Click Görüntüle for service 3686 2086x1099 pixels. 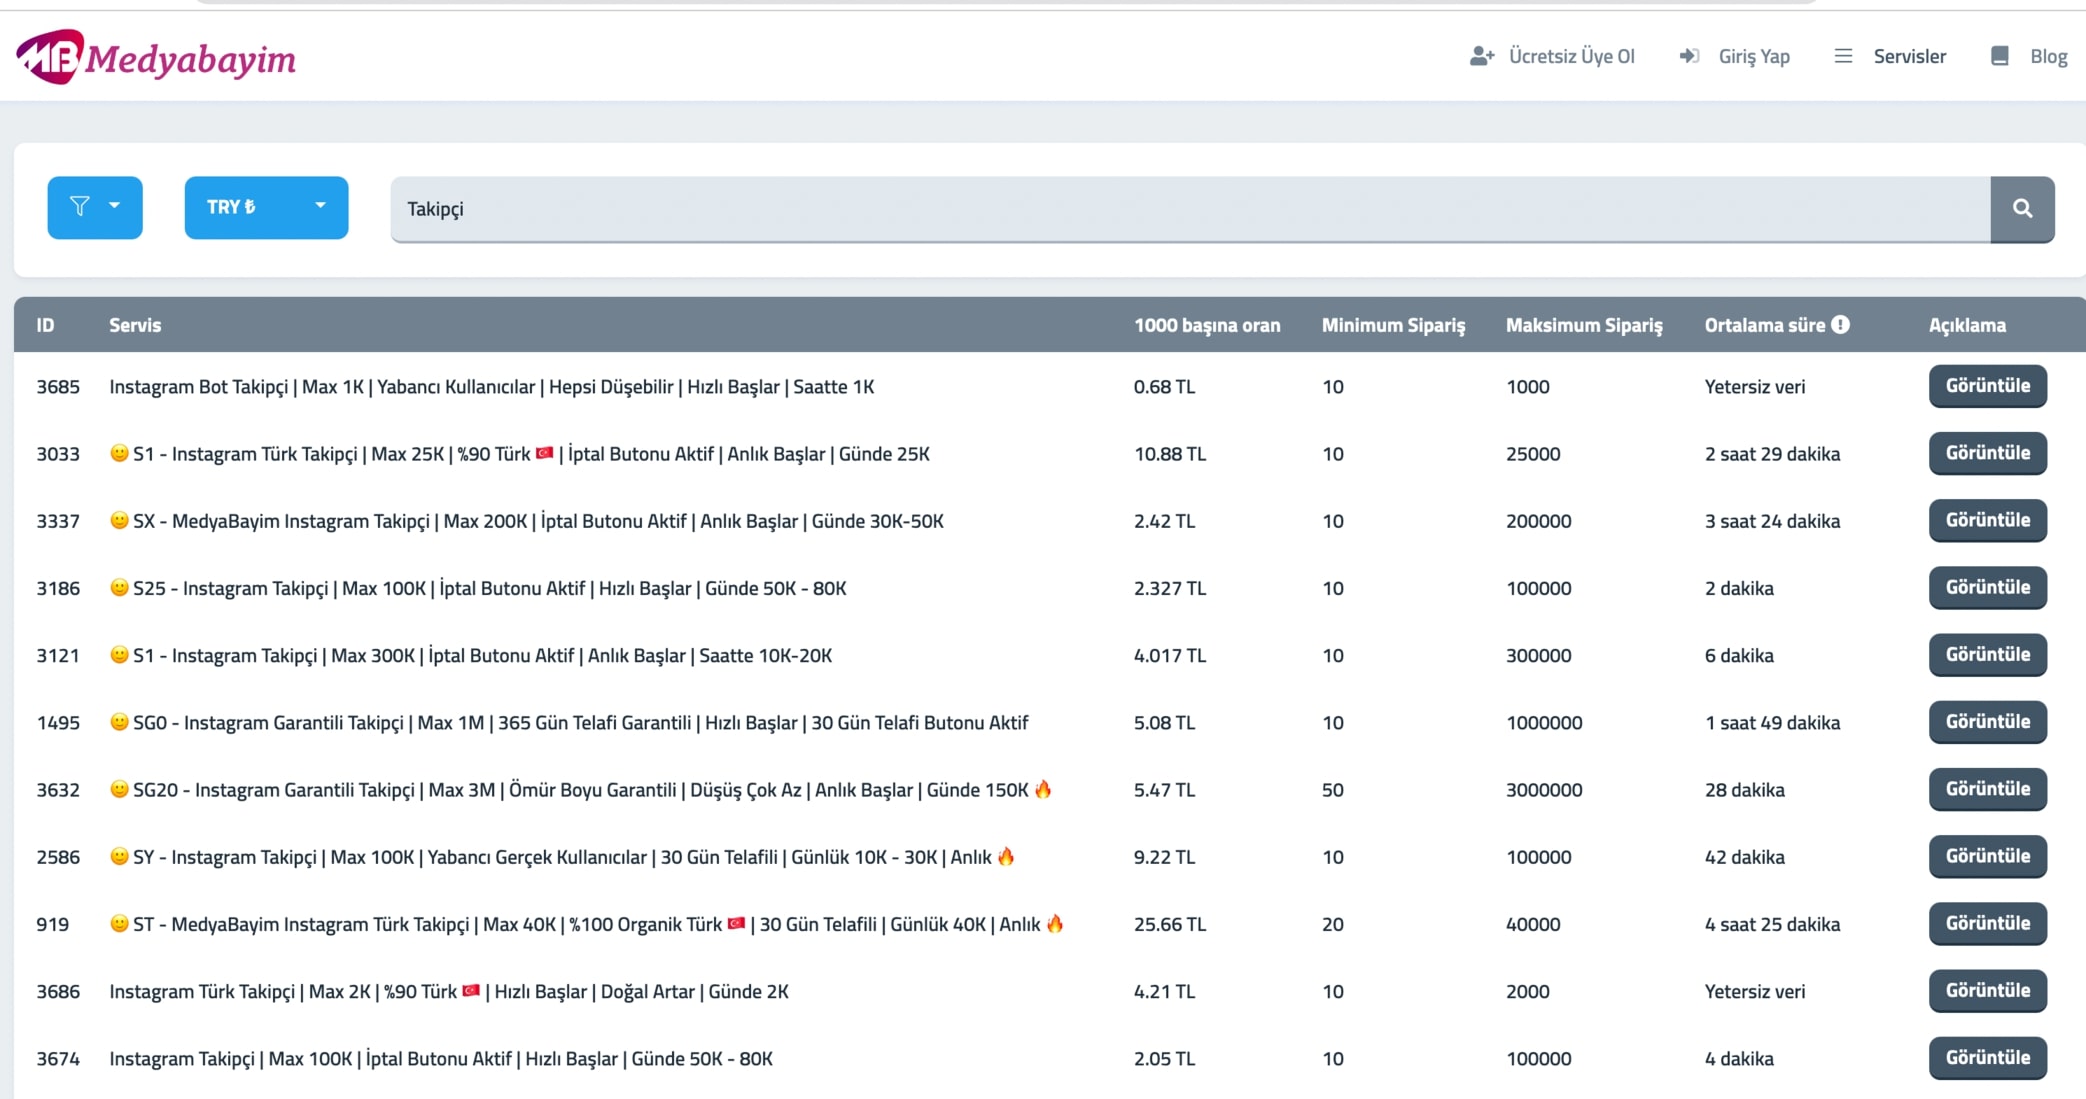[x=1987, y=990]
